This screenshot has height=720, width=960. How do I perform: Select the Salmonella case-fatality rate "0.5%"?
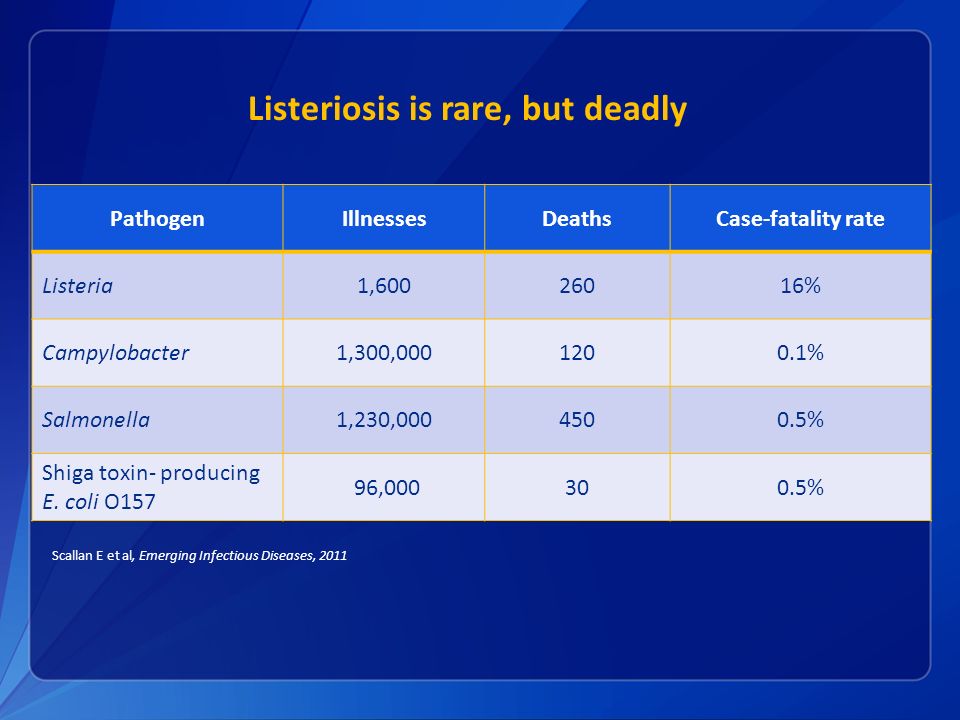click(800, 420)
